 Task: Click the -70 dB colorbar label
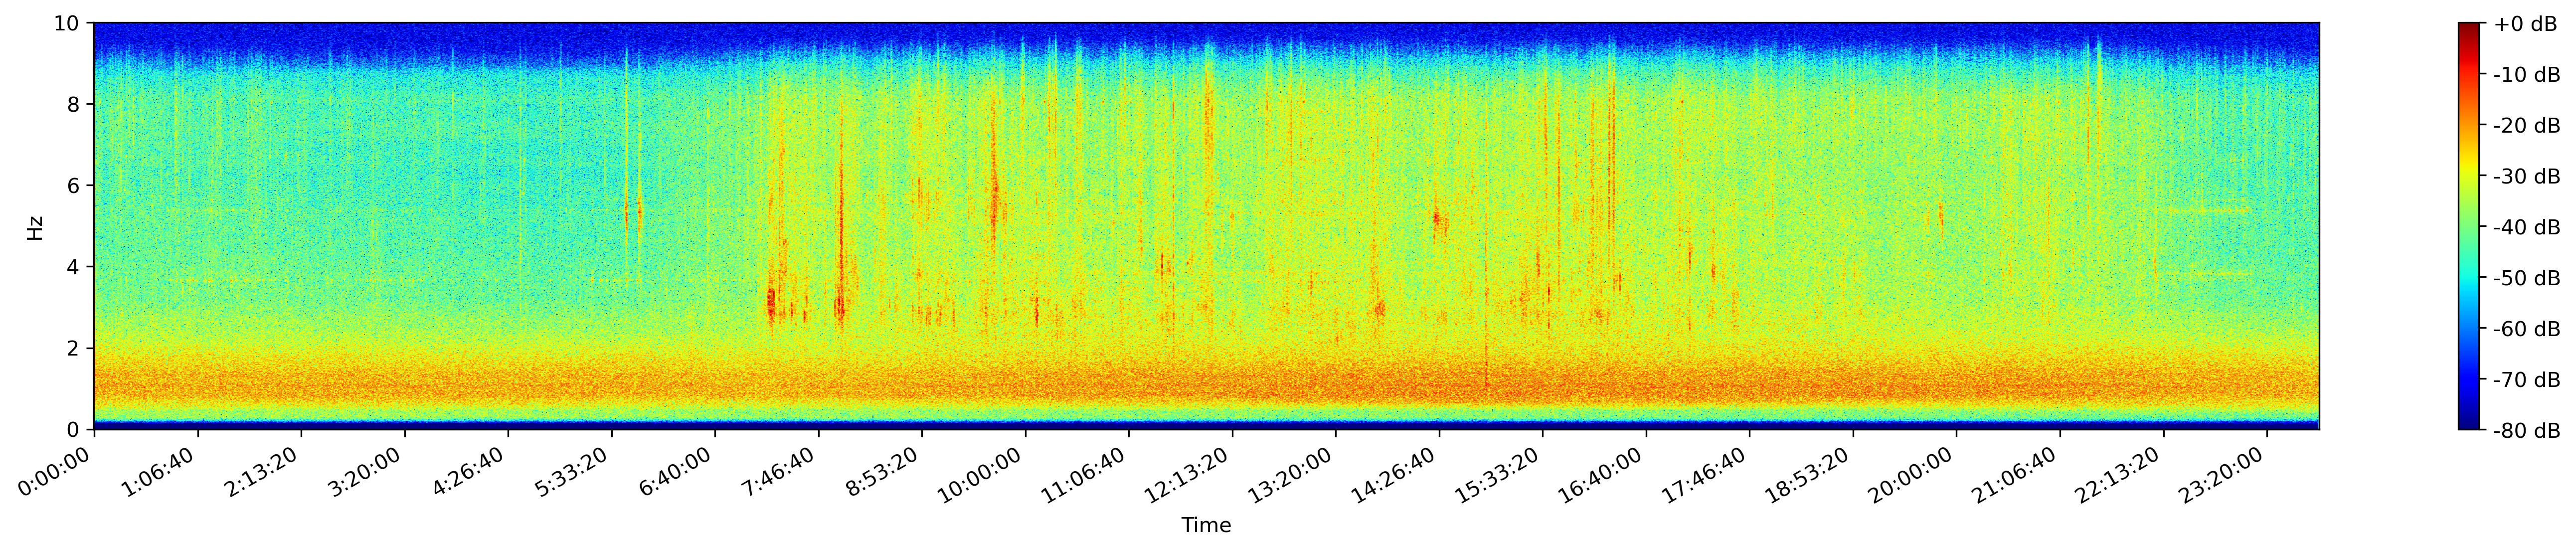point(2527,381)
